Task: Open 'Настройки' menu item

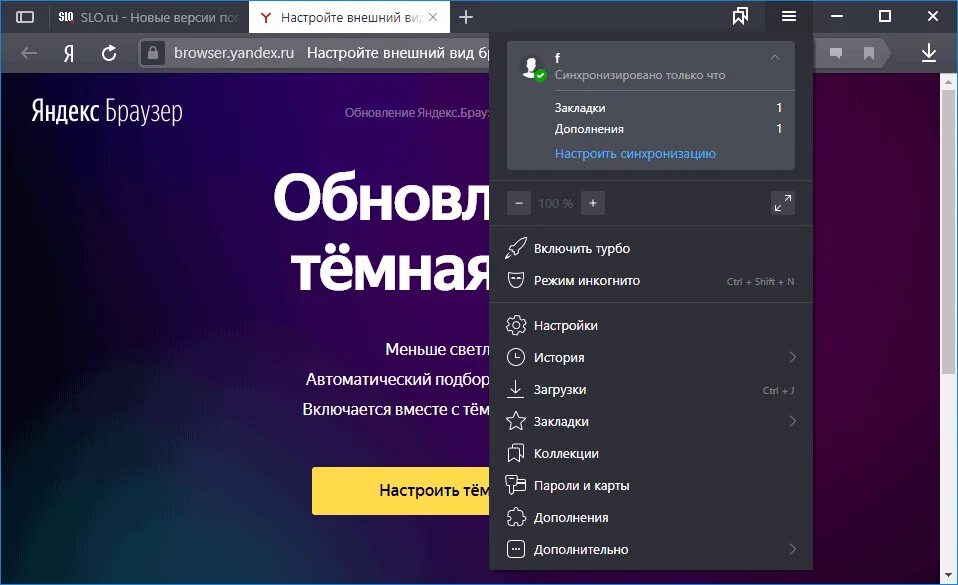Action: coord(651,325)
